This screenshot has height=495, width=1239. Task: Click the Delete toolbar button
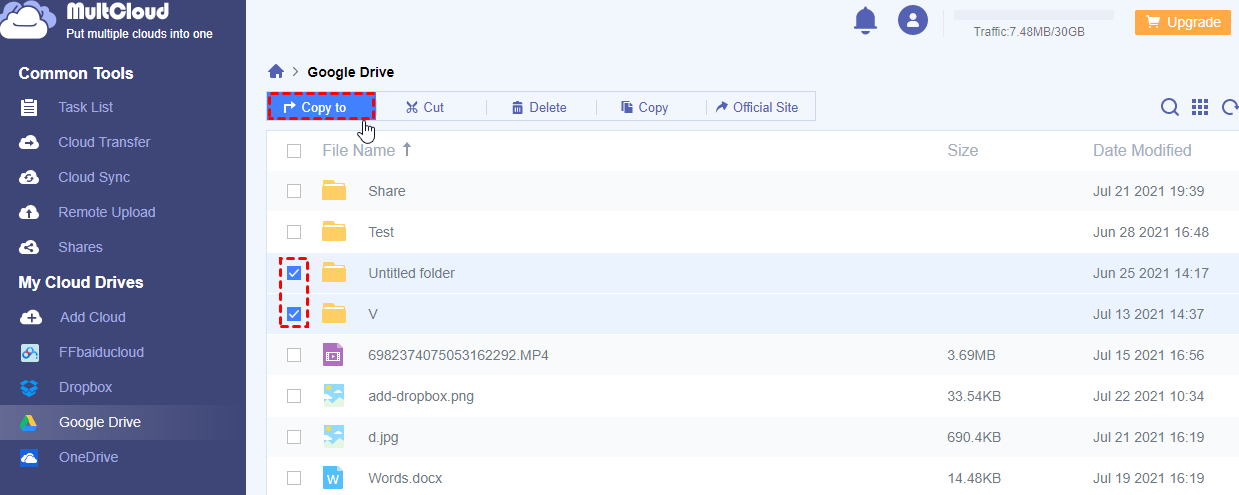click(539, 107)
